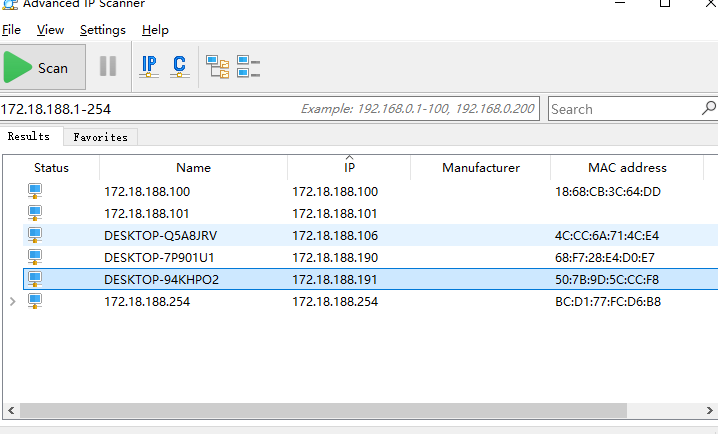
Task: Open the Help menu
Action: 155,30
